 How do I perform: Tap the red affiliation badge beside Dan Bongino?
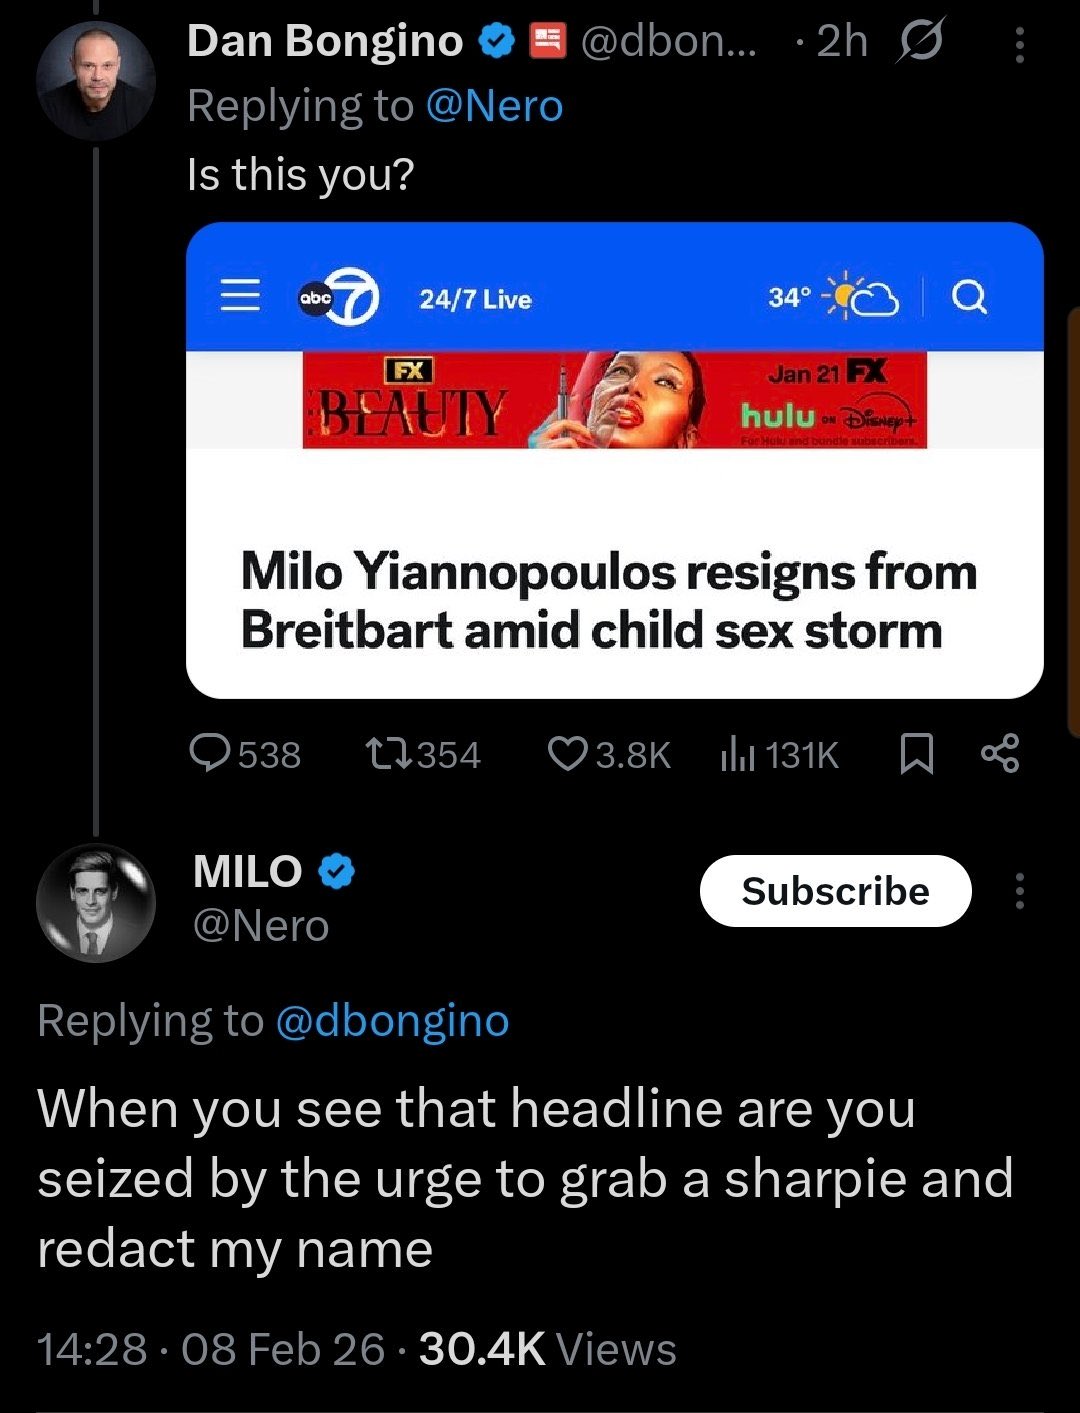point(546,42)
